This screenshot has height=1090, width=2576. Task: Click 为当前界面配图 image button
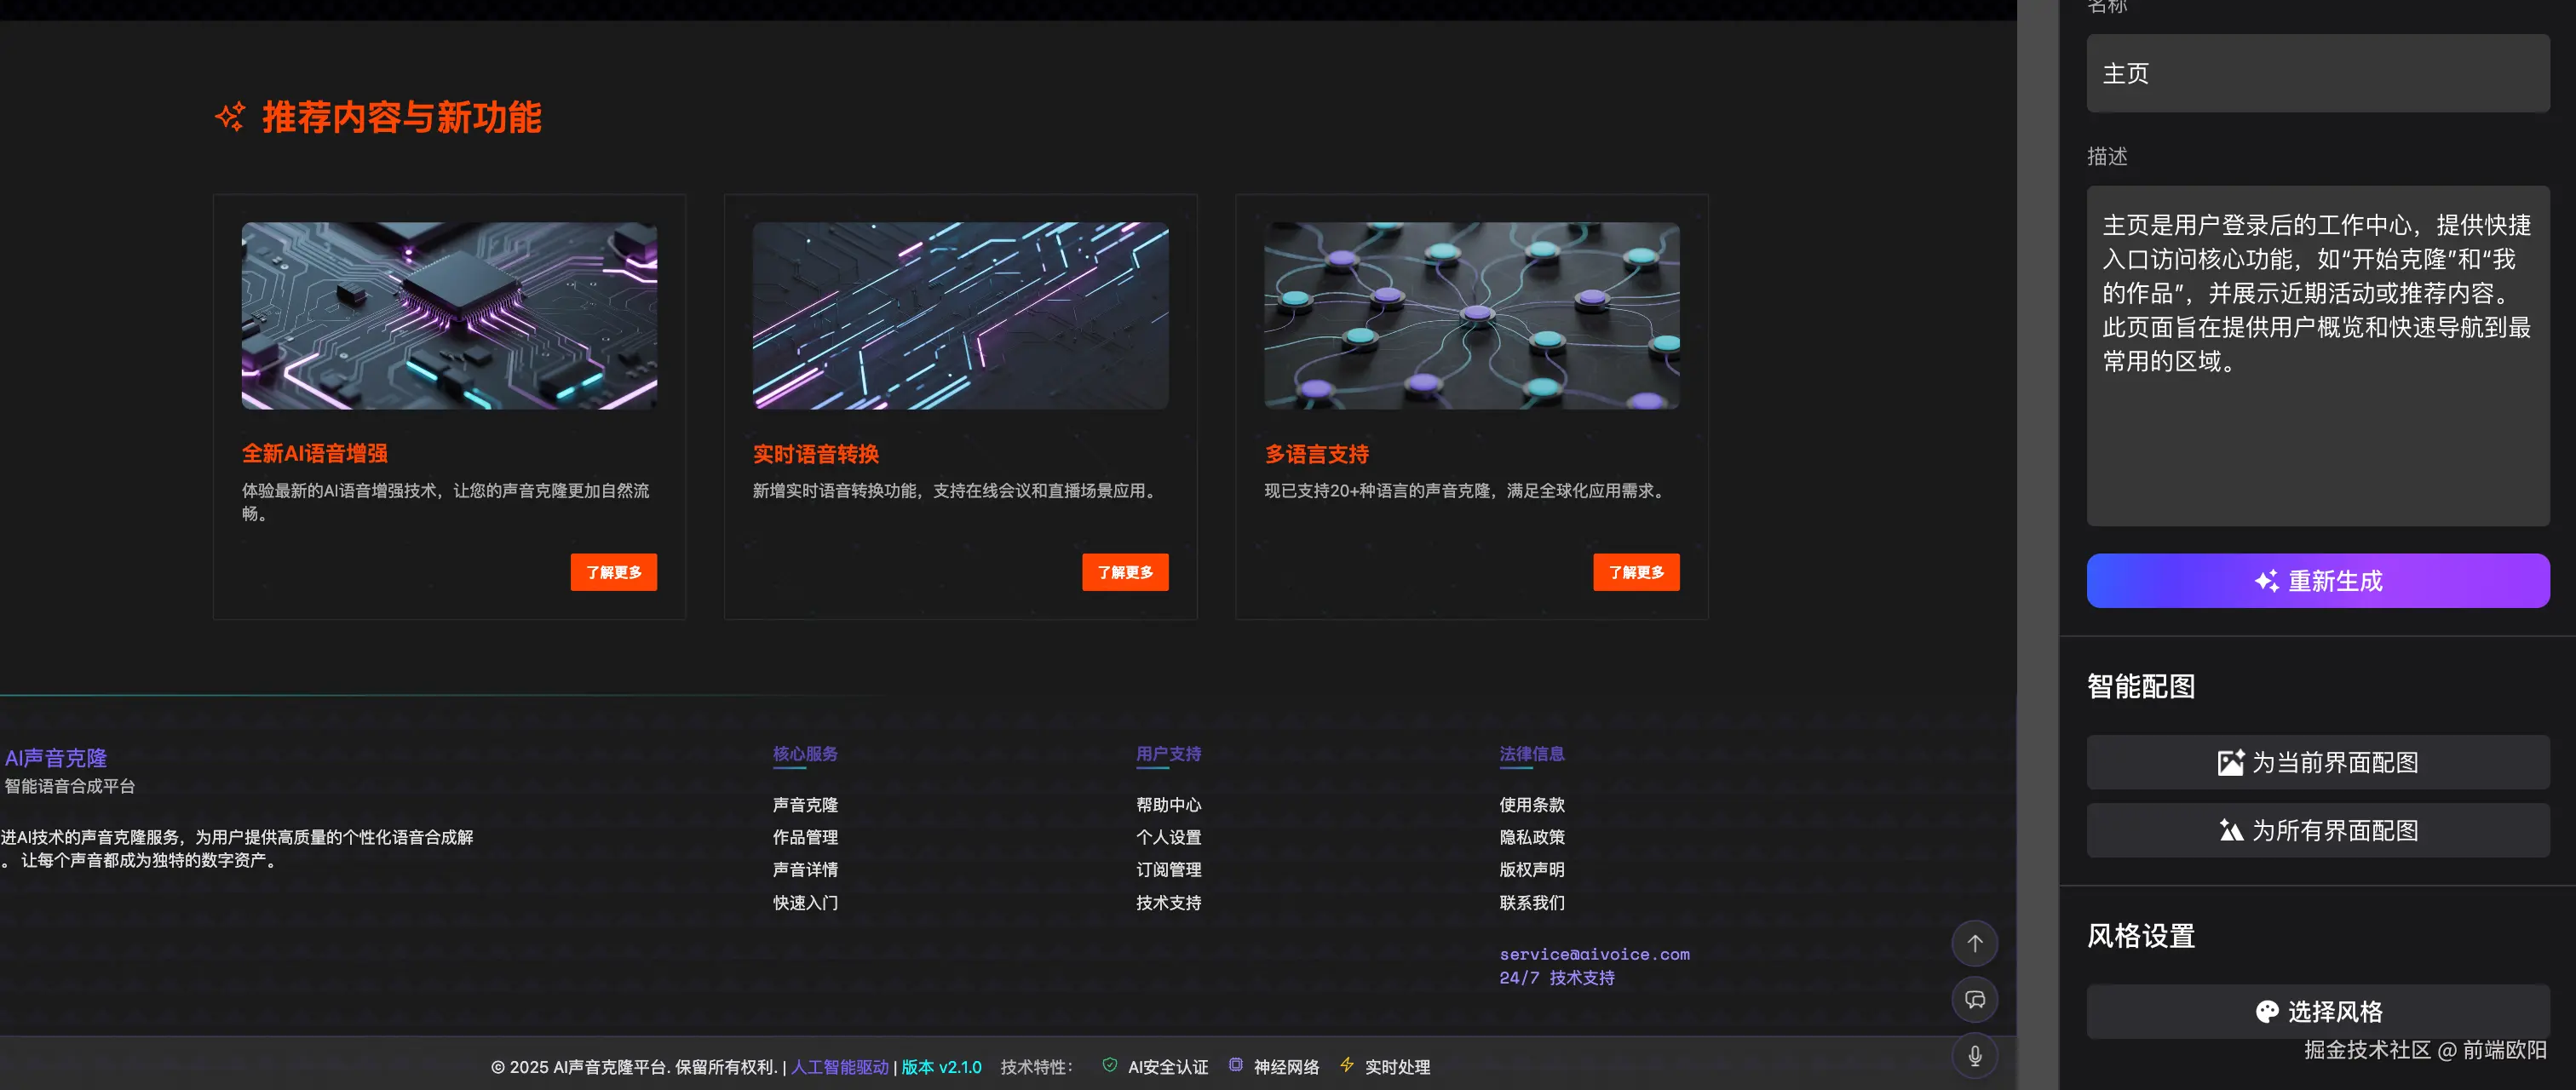(2317, 763)
